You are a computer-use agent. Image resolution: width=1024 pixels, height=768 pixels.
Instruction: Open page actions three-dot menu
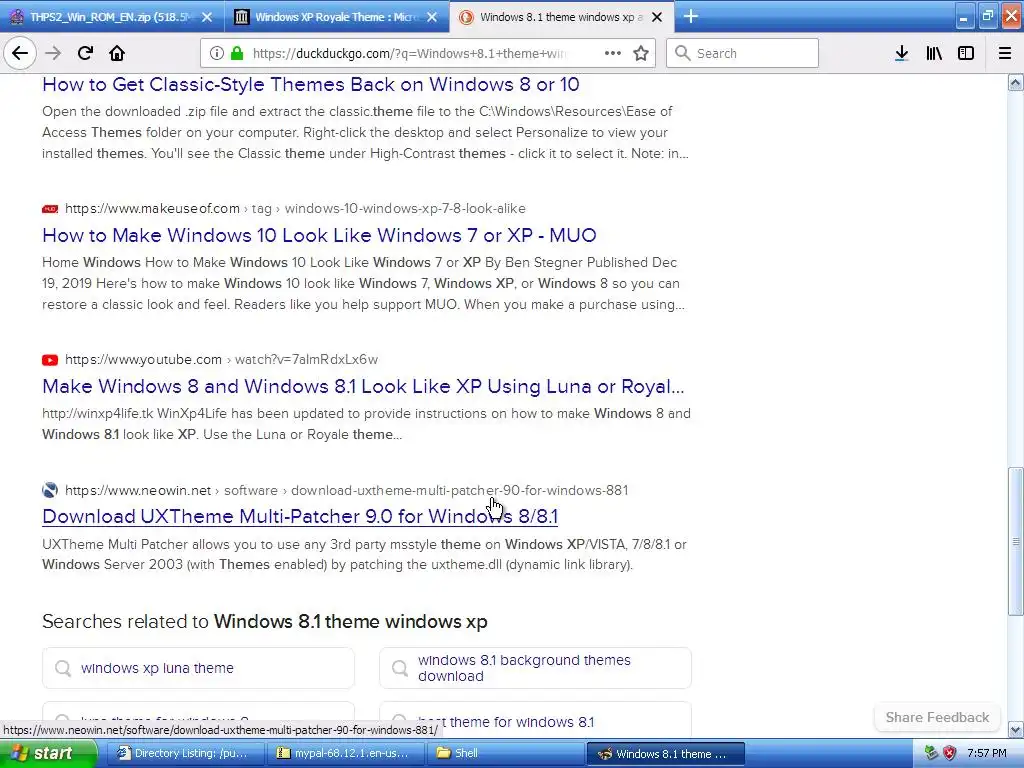(x=613, y=53)
